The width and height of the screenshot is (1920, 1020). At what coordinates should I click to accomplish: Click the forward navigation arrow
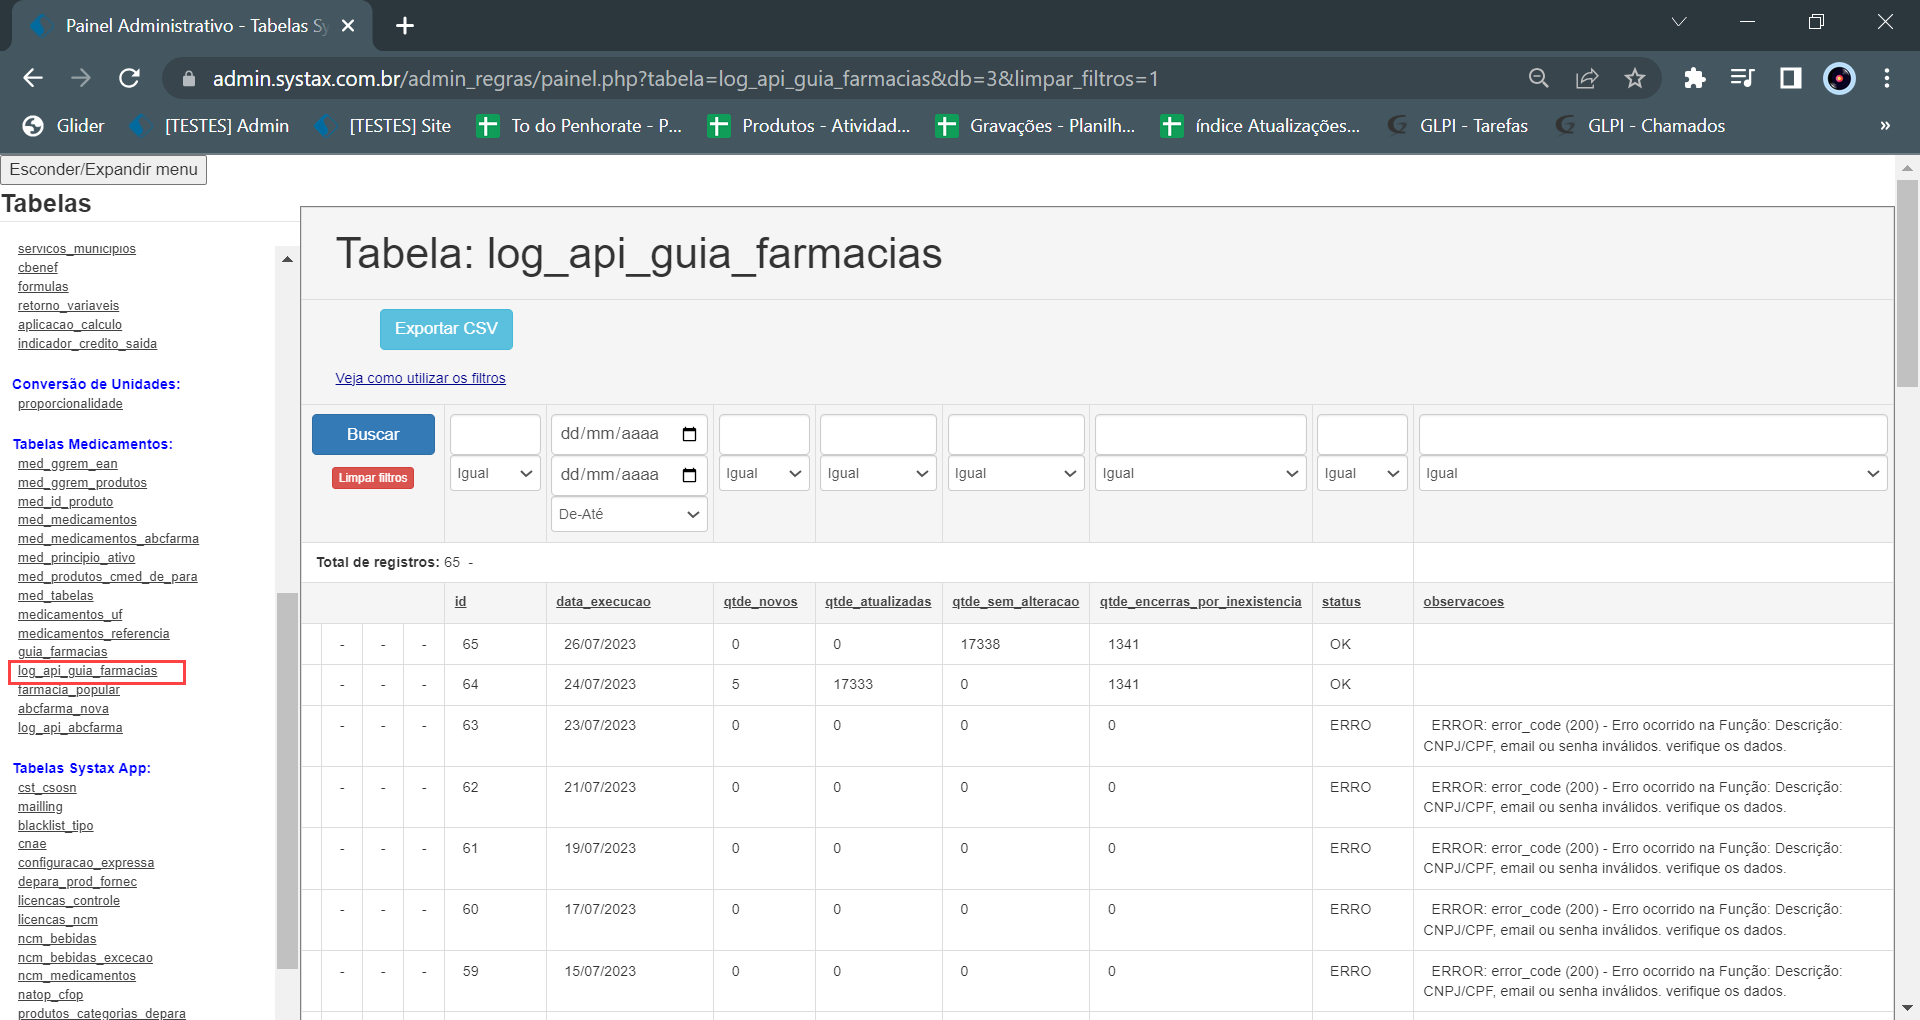(81, 78)
